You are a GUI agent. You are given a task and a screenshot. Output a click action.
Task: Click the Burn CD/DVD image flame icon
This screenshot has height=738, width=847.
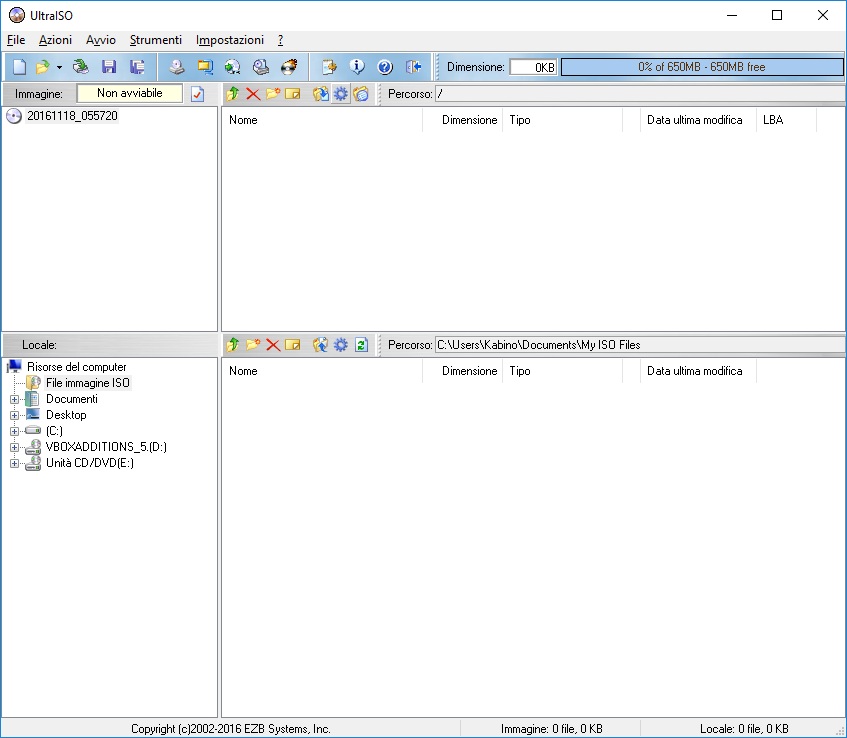tap(290, 67)
